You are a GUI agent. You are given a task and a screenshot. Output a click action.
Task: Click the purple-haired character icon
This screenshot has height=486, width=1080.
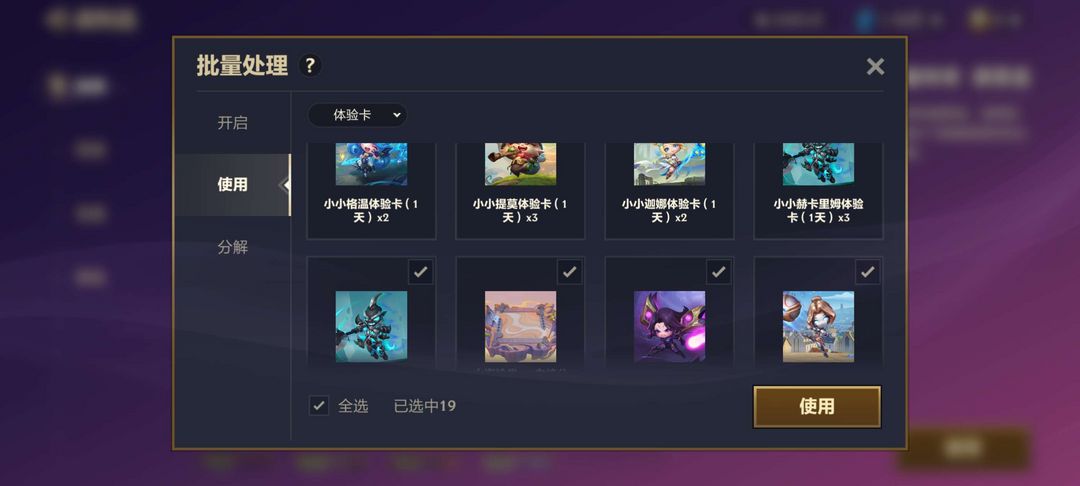(x=669, y=326)
